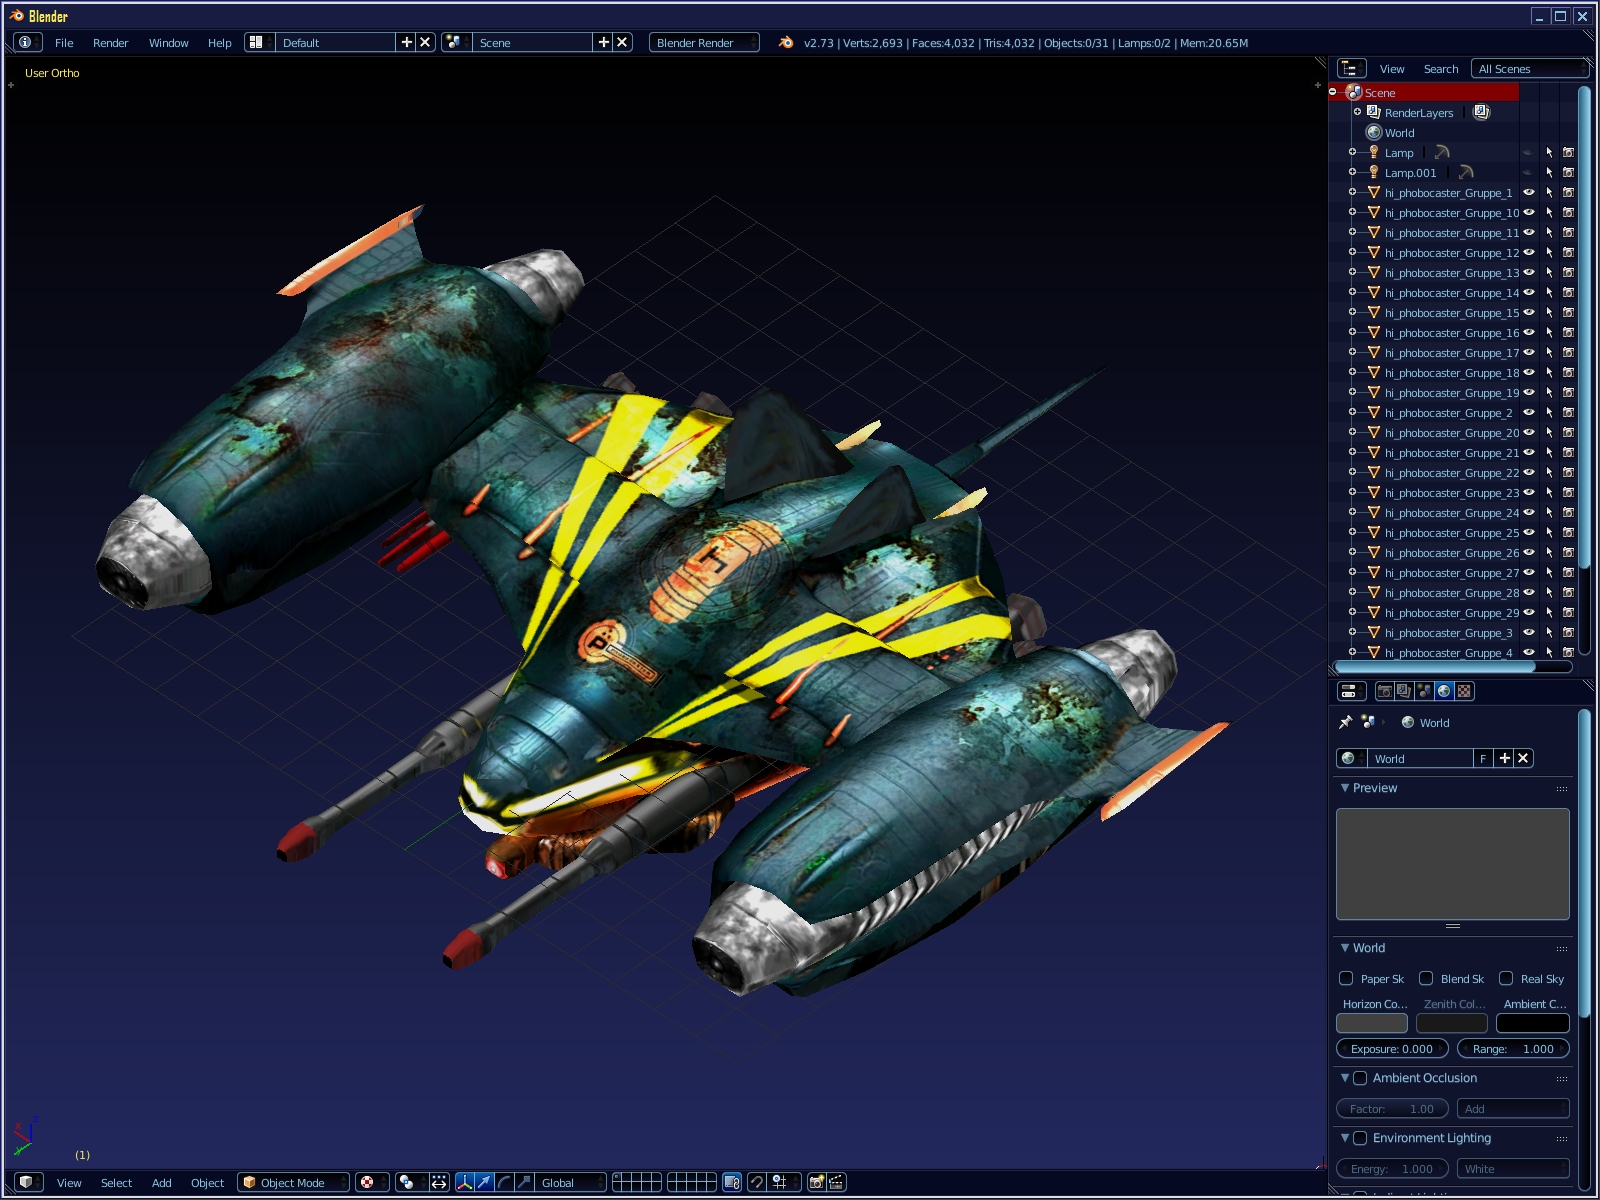Switch to the Render properties camera icon
This screenshot has height=1200, width=1600.
[1385, 691]
